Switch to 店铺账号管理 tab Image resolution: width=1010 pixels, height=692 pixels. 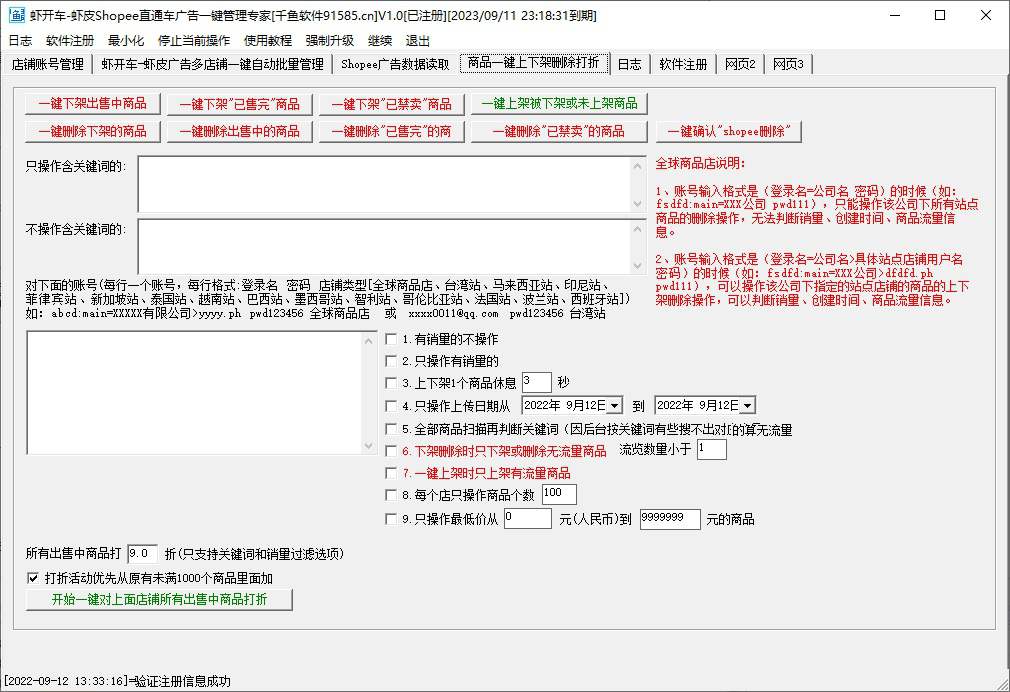48,64
